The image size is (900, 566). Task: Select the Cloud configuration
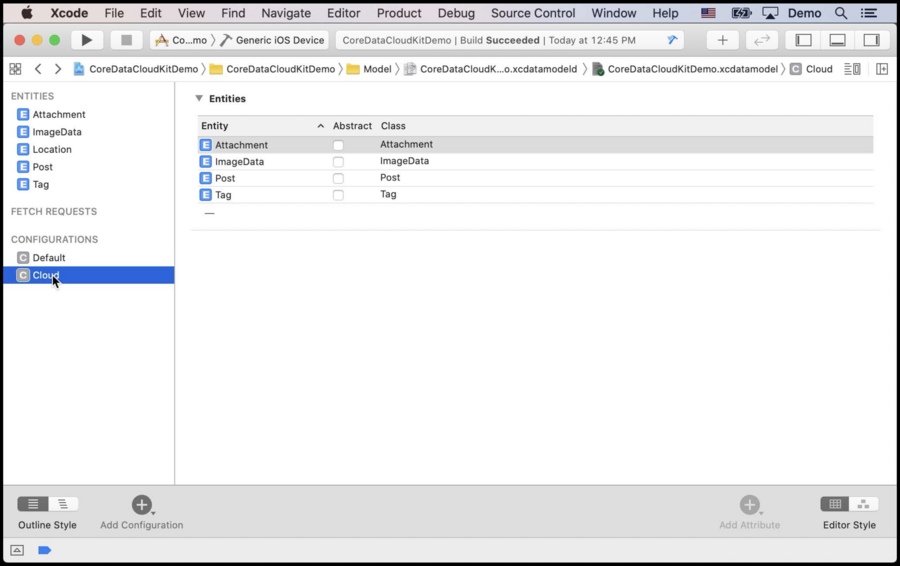(88, 275)
